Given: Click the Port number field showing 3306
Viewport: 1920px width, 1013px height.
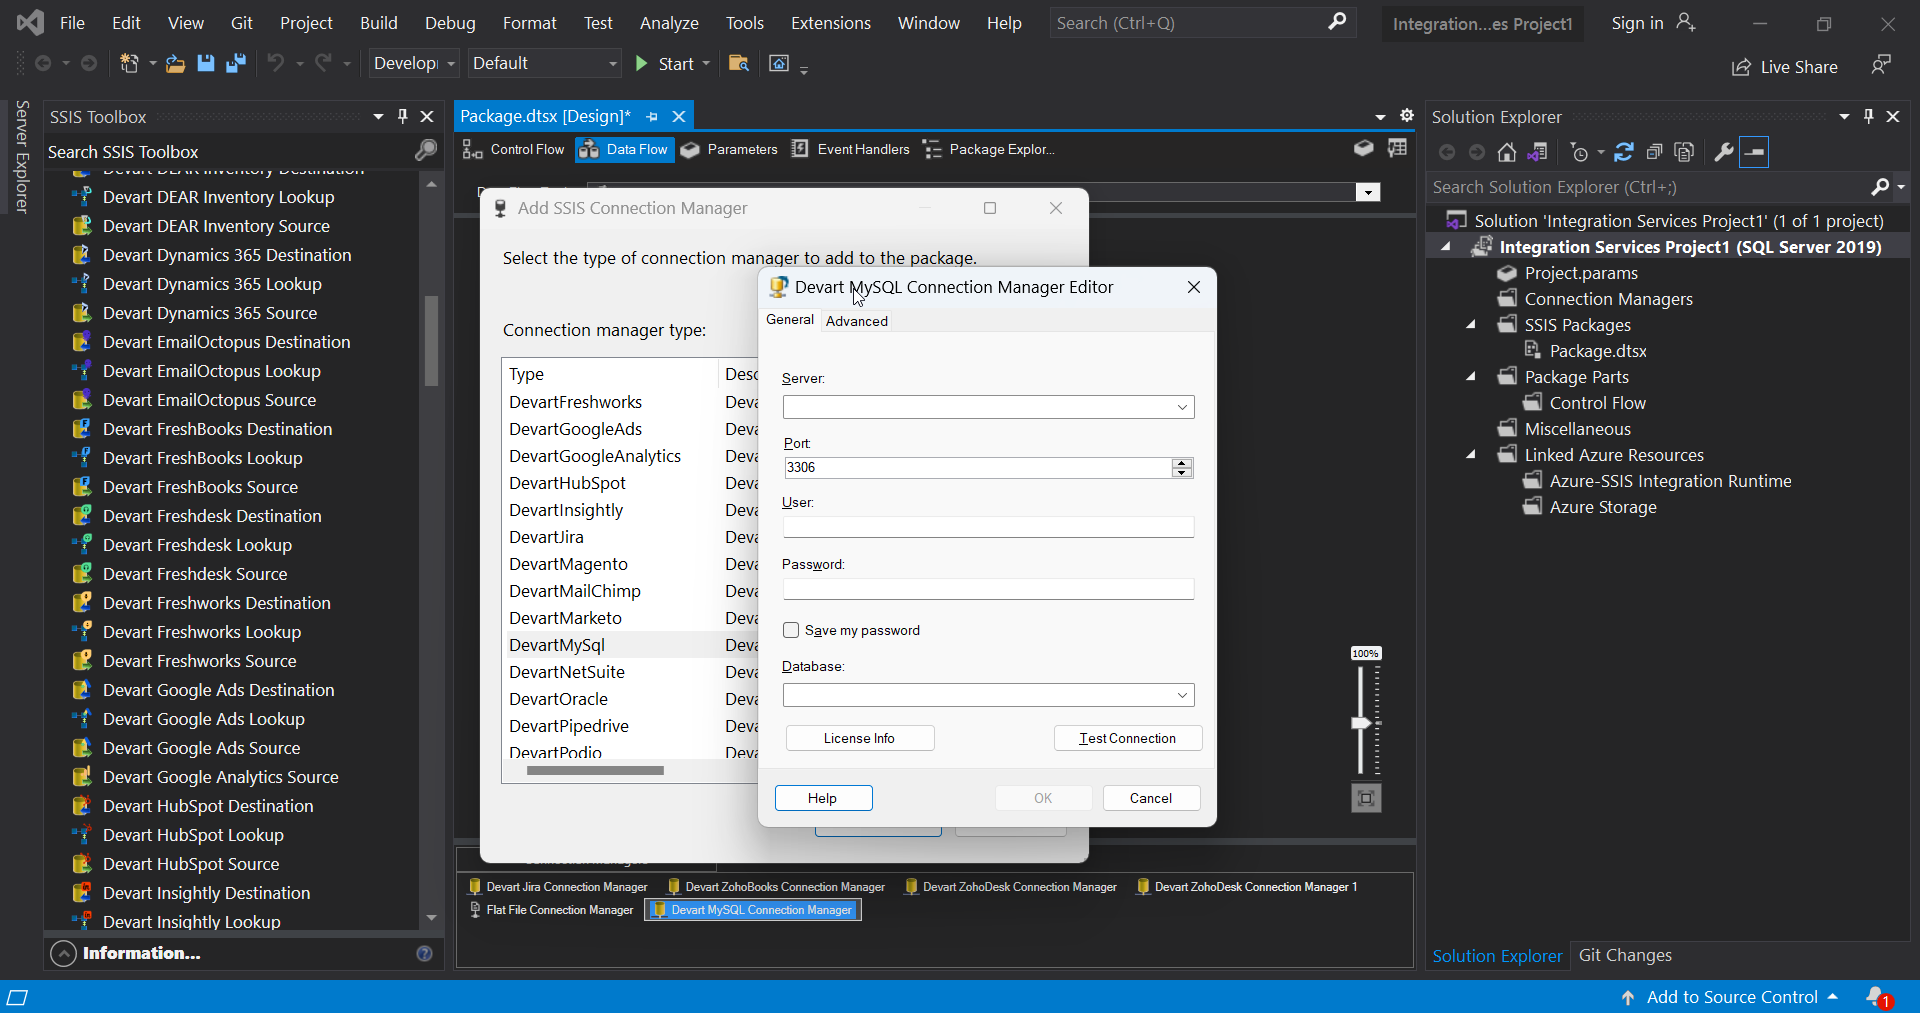Looking at the screenshot, I should pos(977,468).
